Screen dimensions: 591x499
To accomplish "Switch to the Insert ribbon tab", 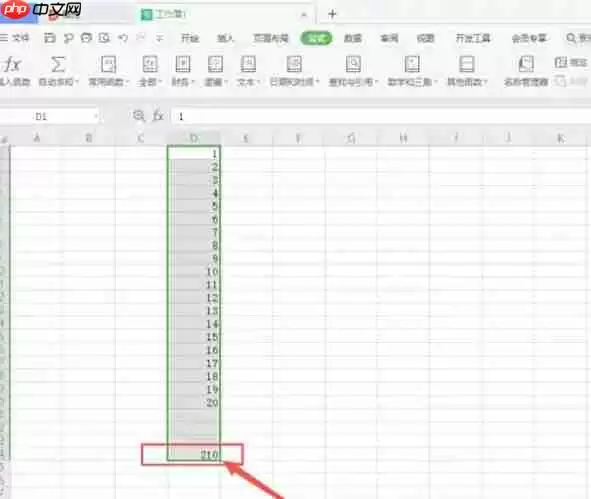I will coord(225,38).
